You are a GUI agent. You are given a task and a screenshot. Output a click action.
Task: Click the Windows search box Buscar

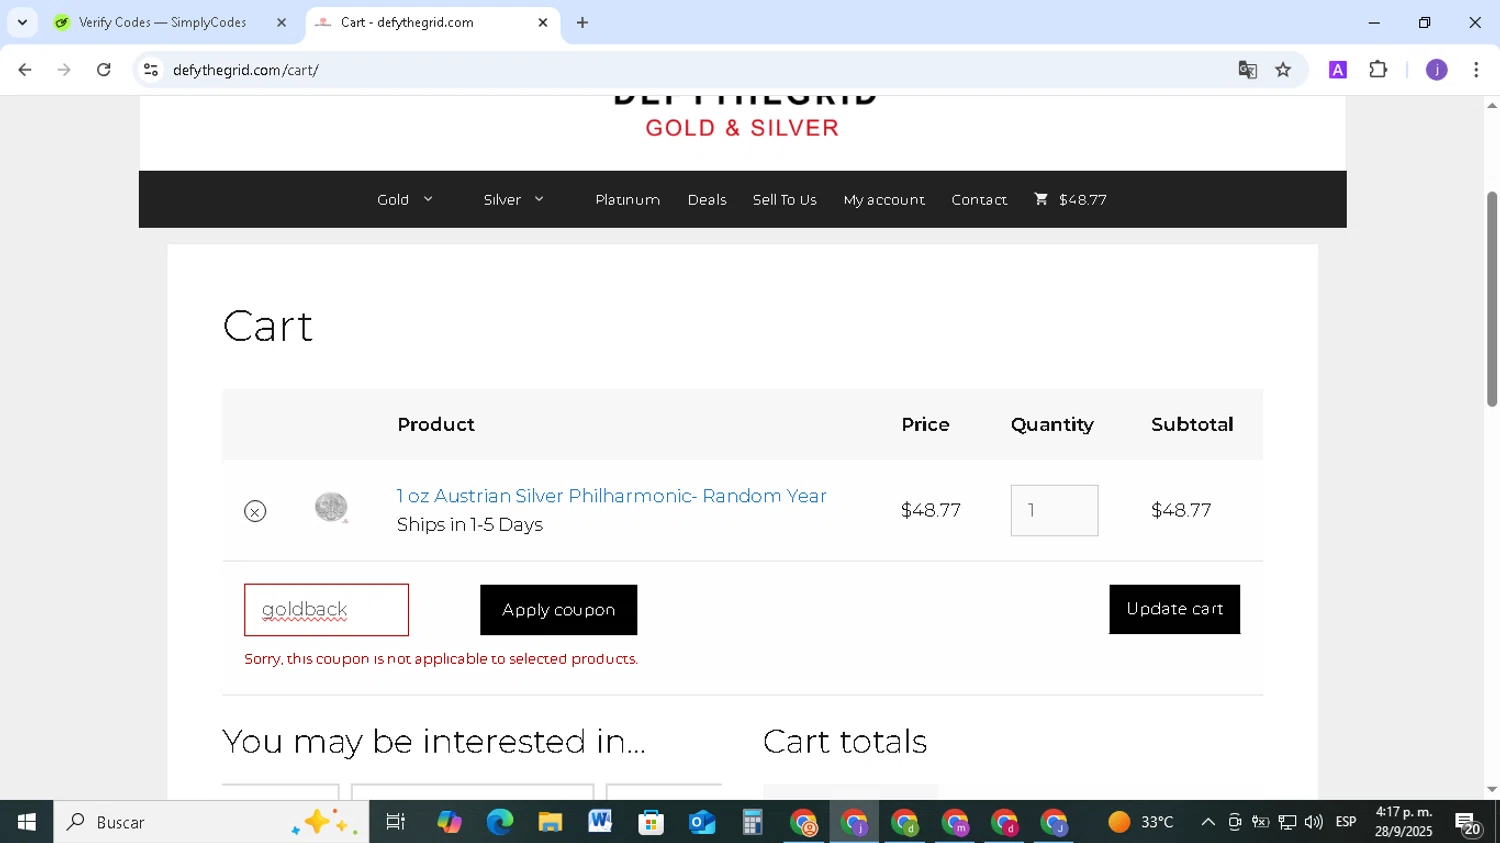(x=211, y=822)
